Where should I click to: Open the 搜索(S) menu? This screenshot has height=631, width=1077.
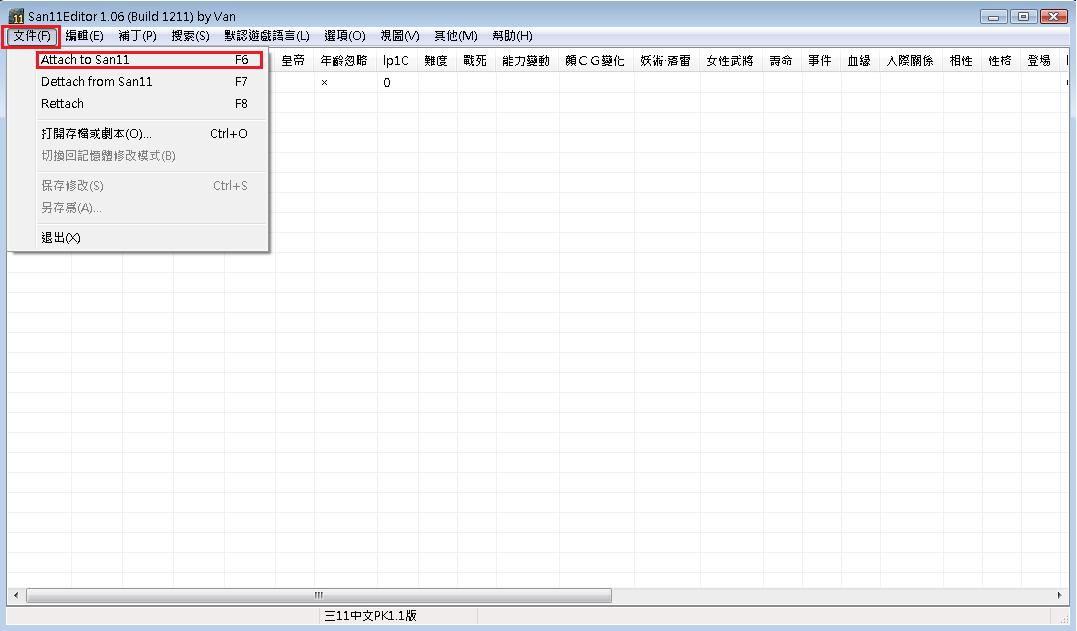(x=190, y=36)
